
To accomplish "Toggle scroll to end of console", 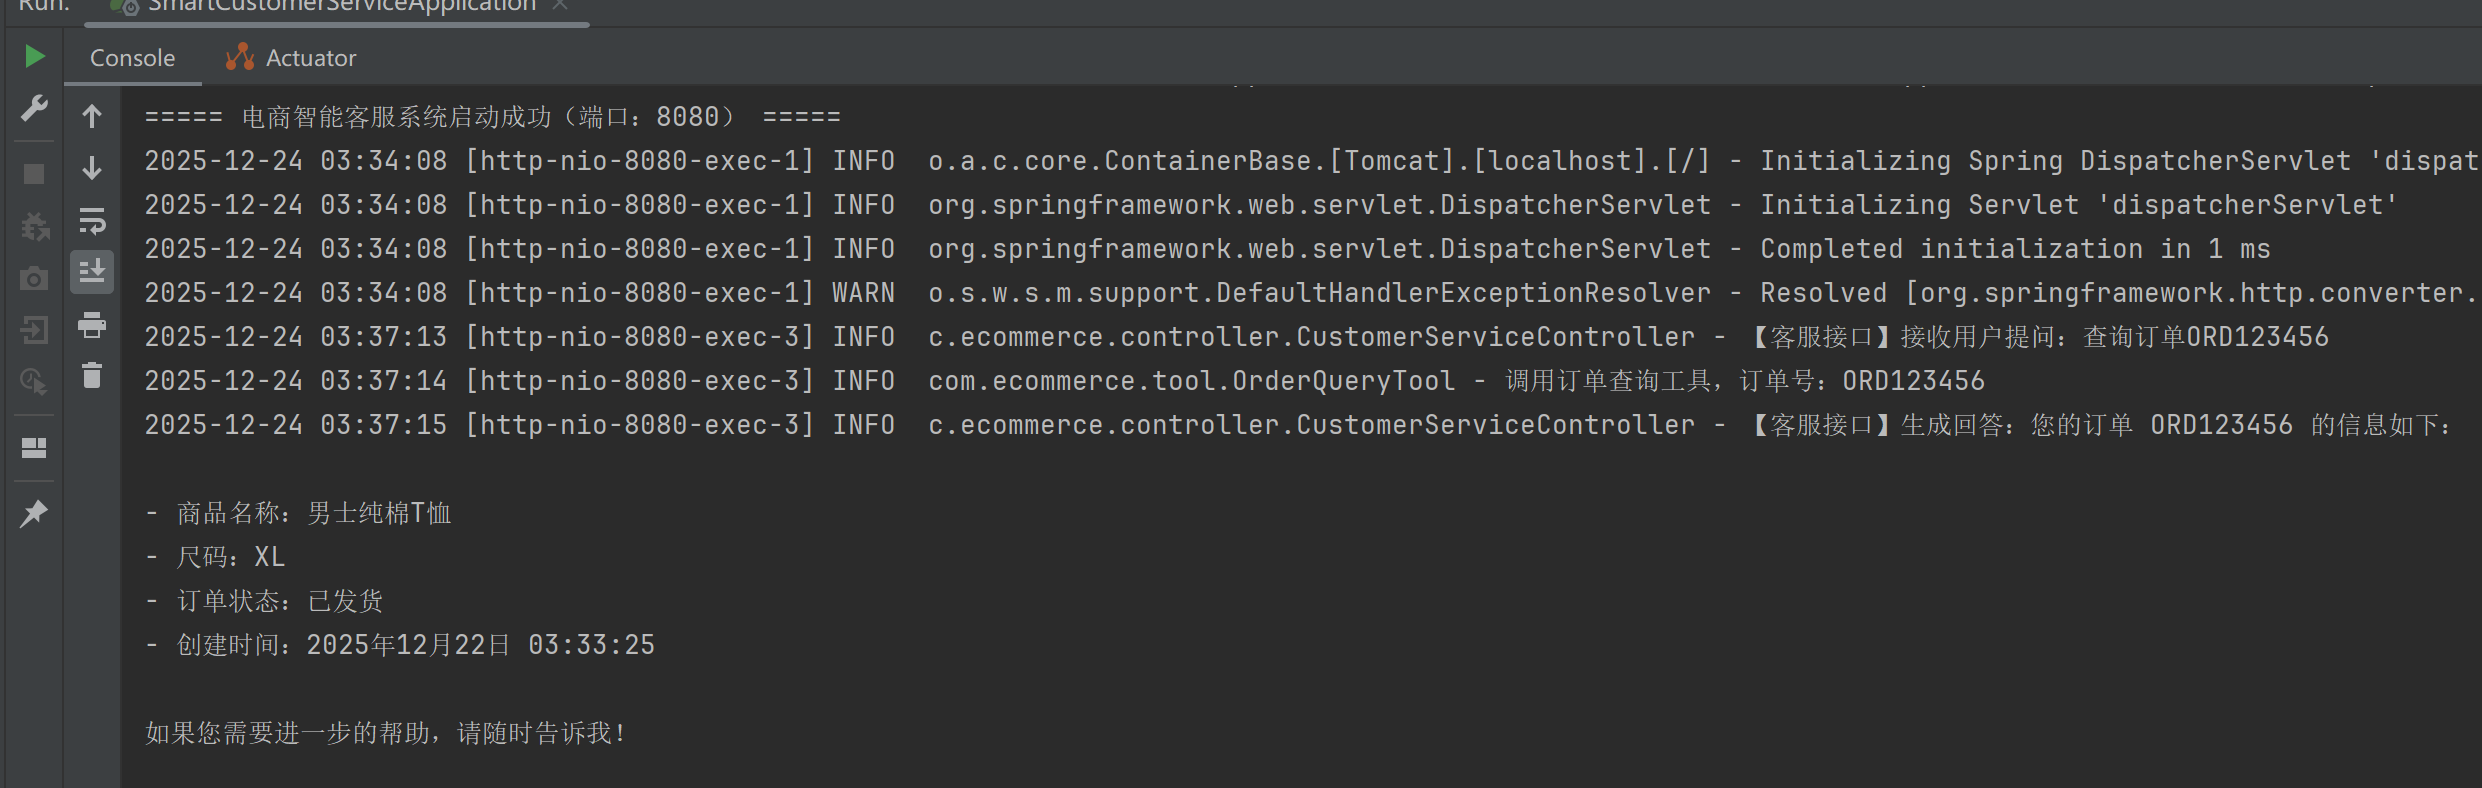I will point(92,272).
